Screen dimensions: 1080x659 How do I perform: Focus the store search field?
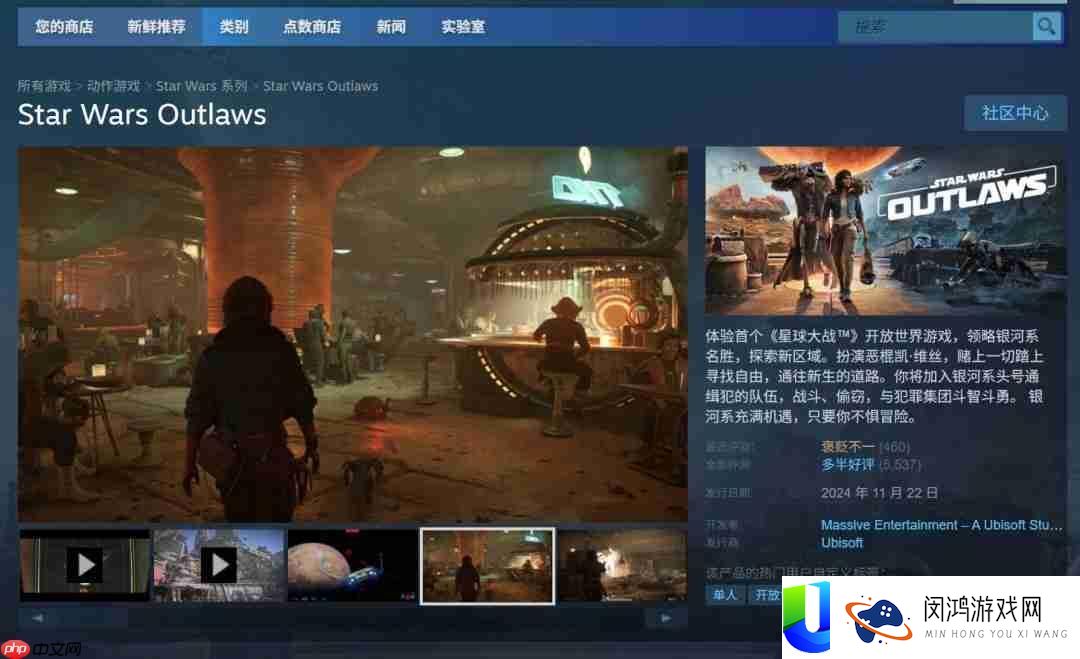pyautogui.click(x=935, y=27)
